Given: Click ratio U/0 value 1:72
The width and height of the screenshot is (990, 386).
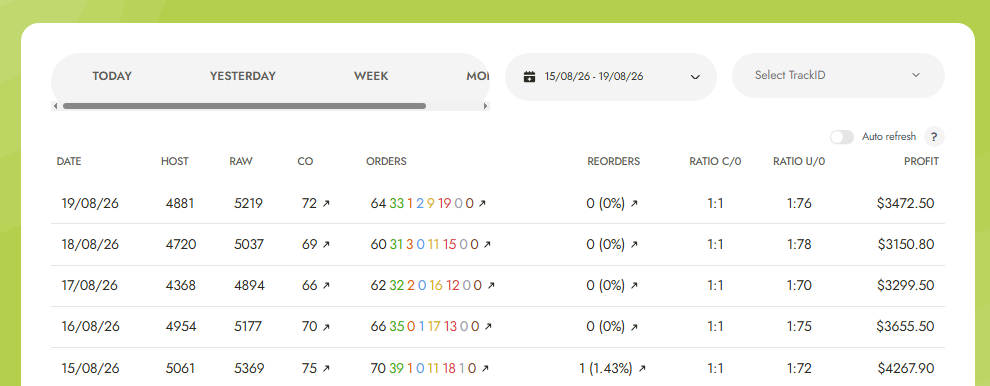Looking at the screenshot, I should [x=799, y=368].
